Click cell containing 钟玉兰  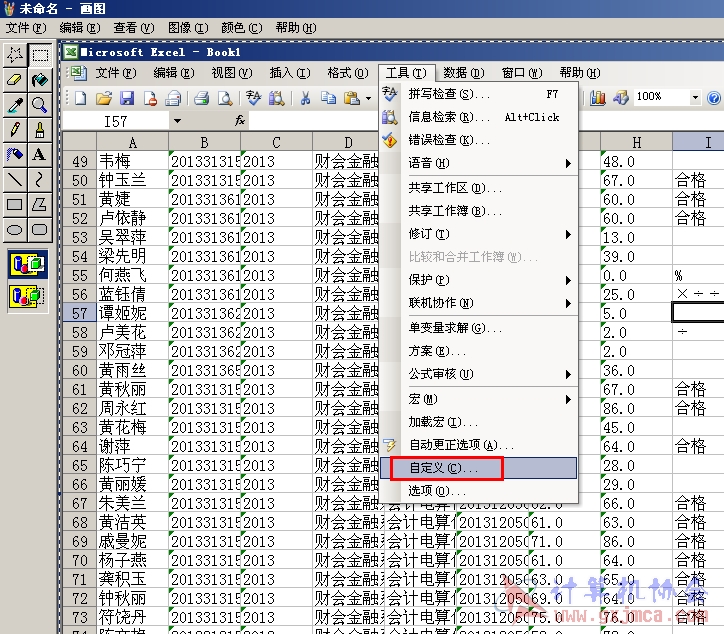click(133, 181)
